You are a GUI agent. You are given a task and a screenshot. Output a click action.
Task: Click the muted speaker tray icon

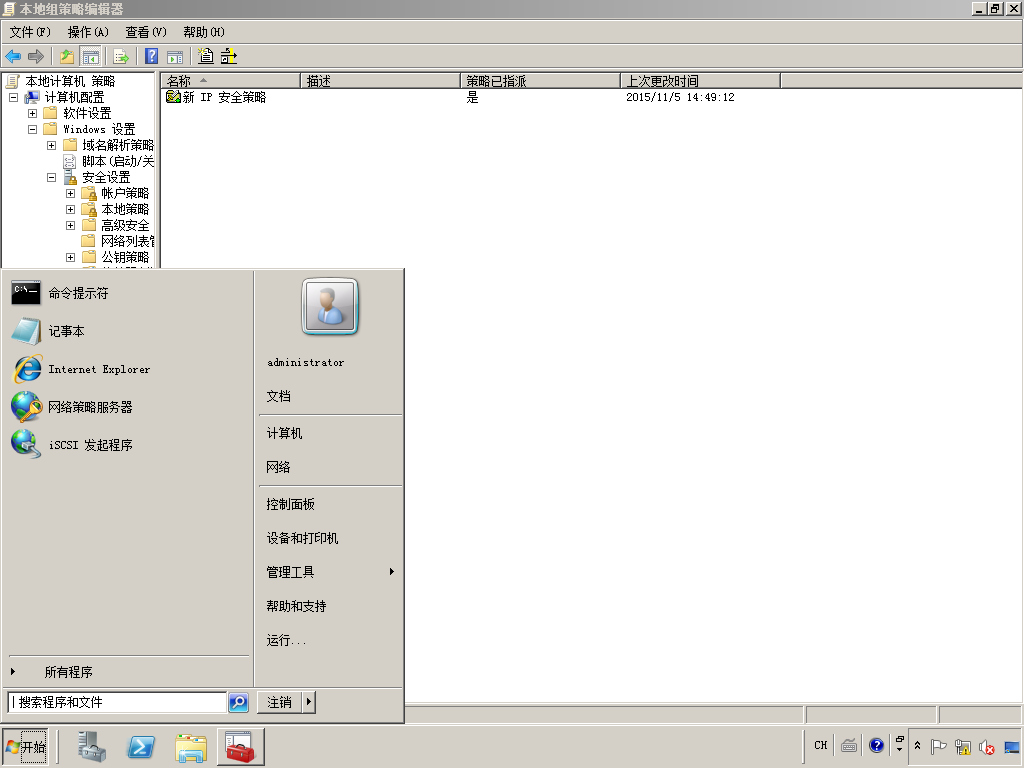(986, 746)
